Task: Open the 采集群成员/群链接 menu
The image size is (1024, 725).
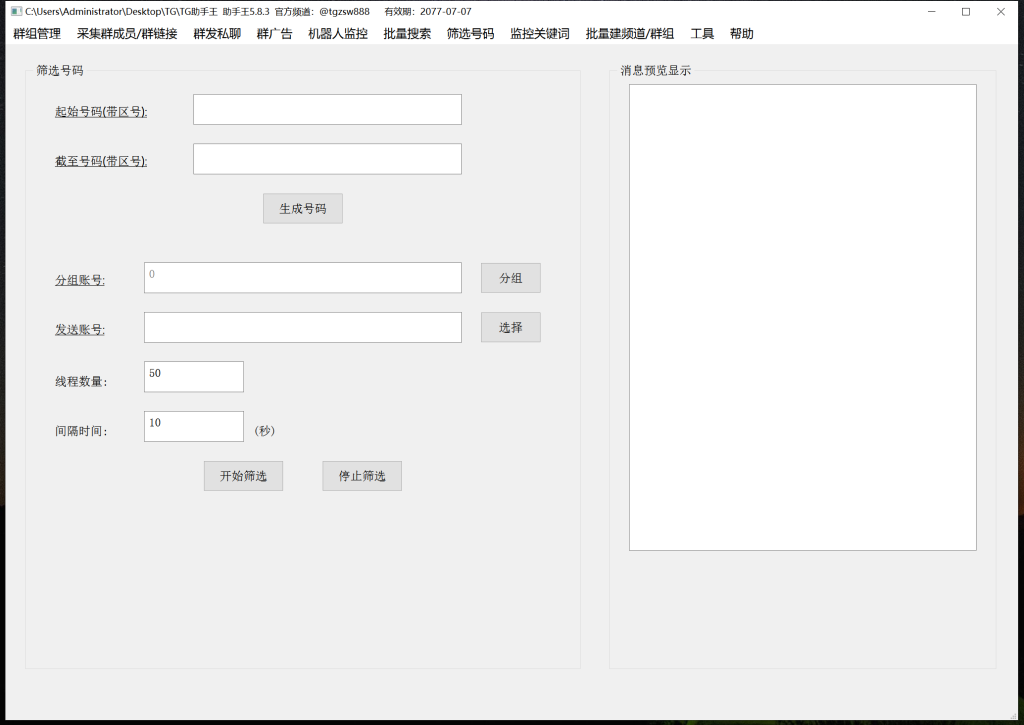Action: pyautogui.click(x=127, y=34)
